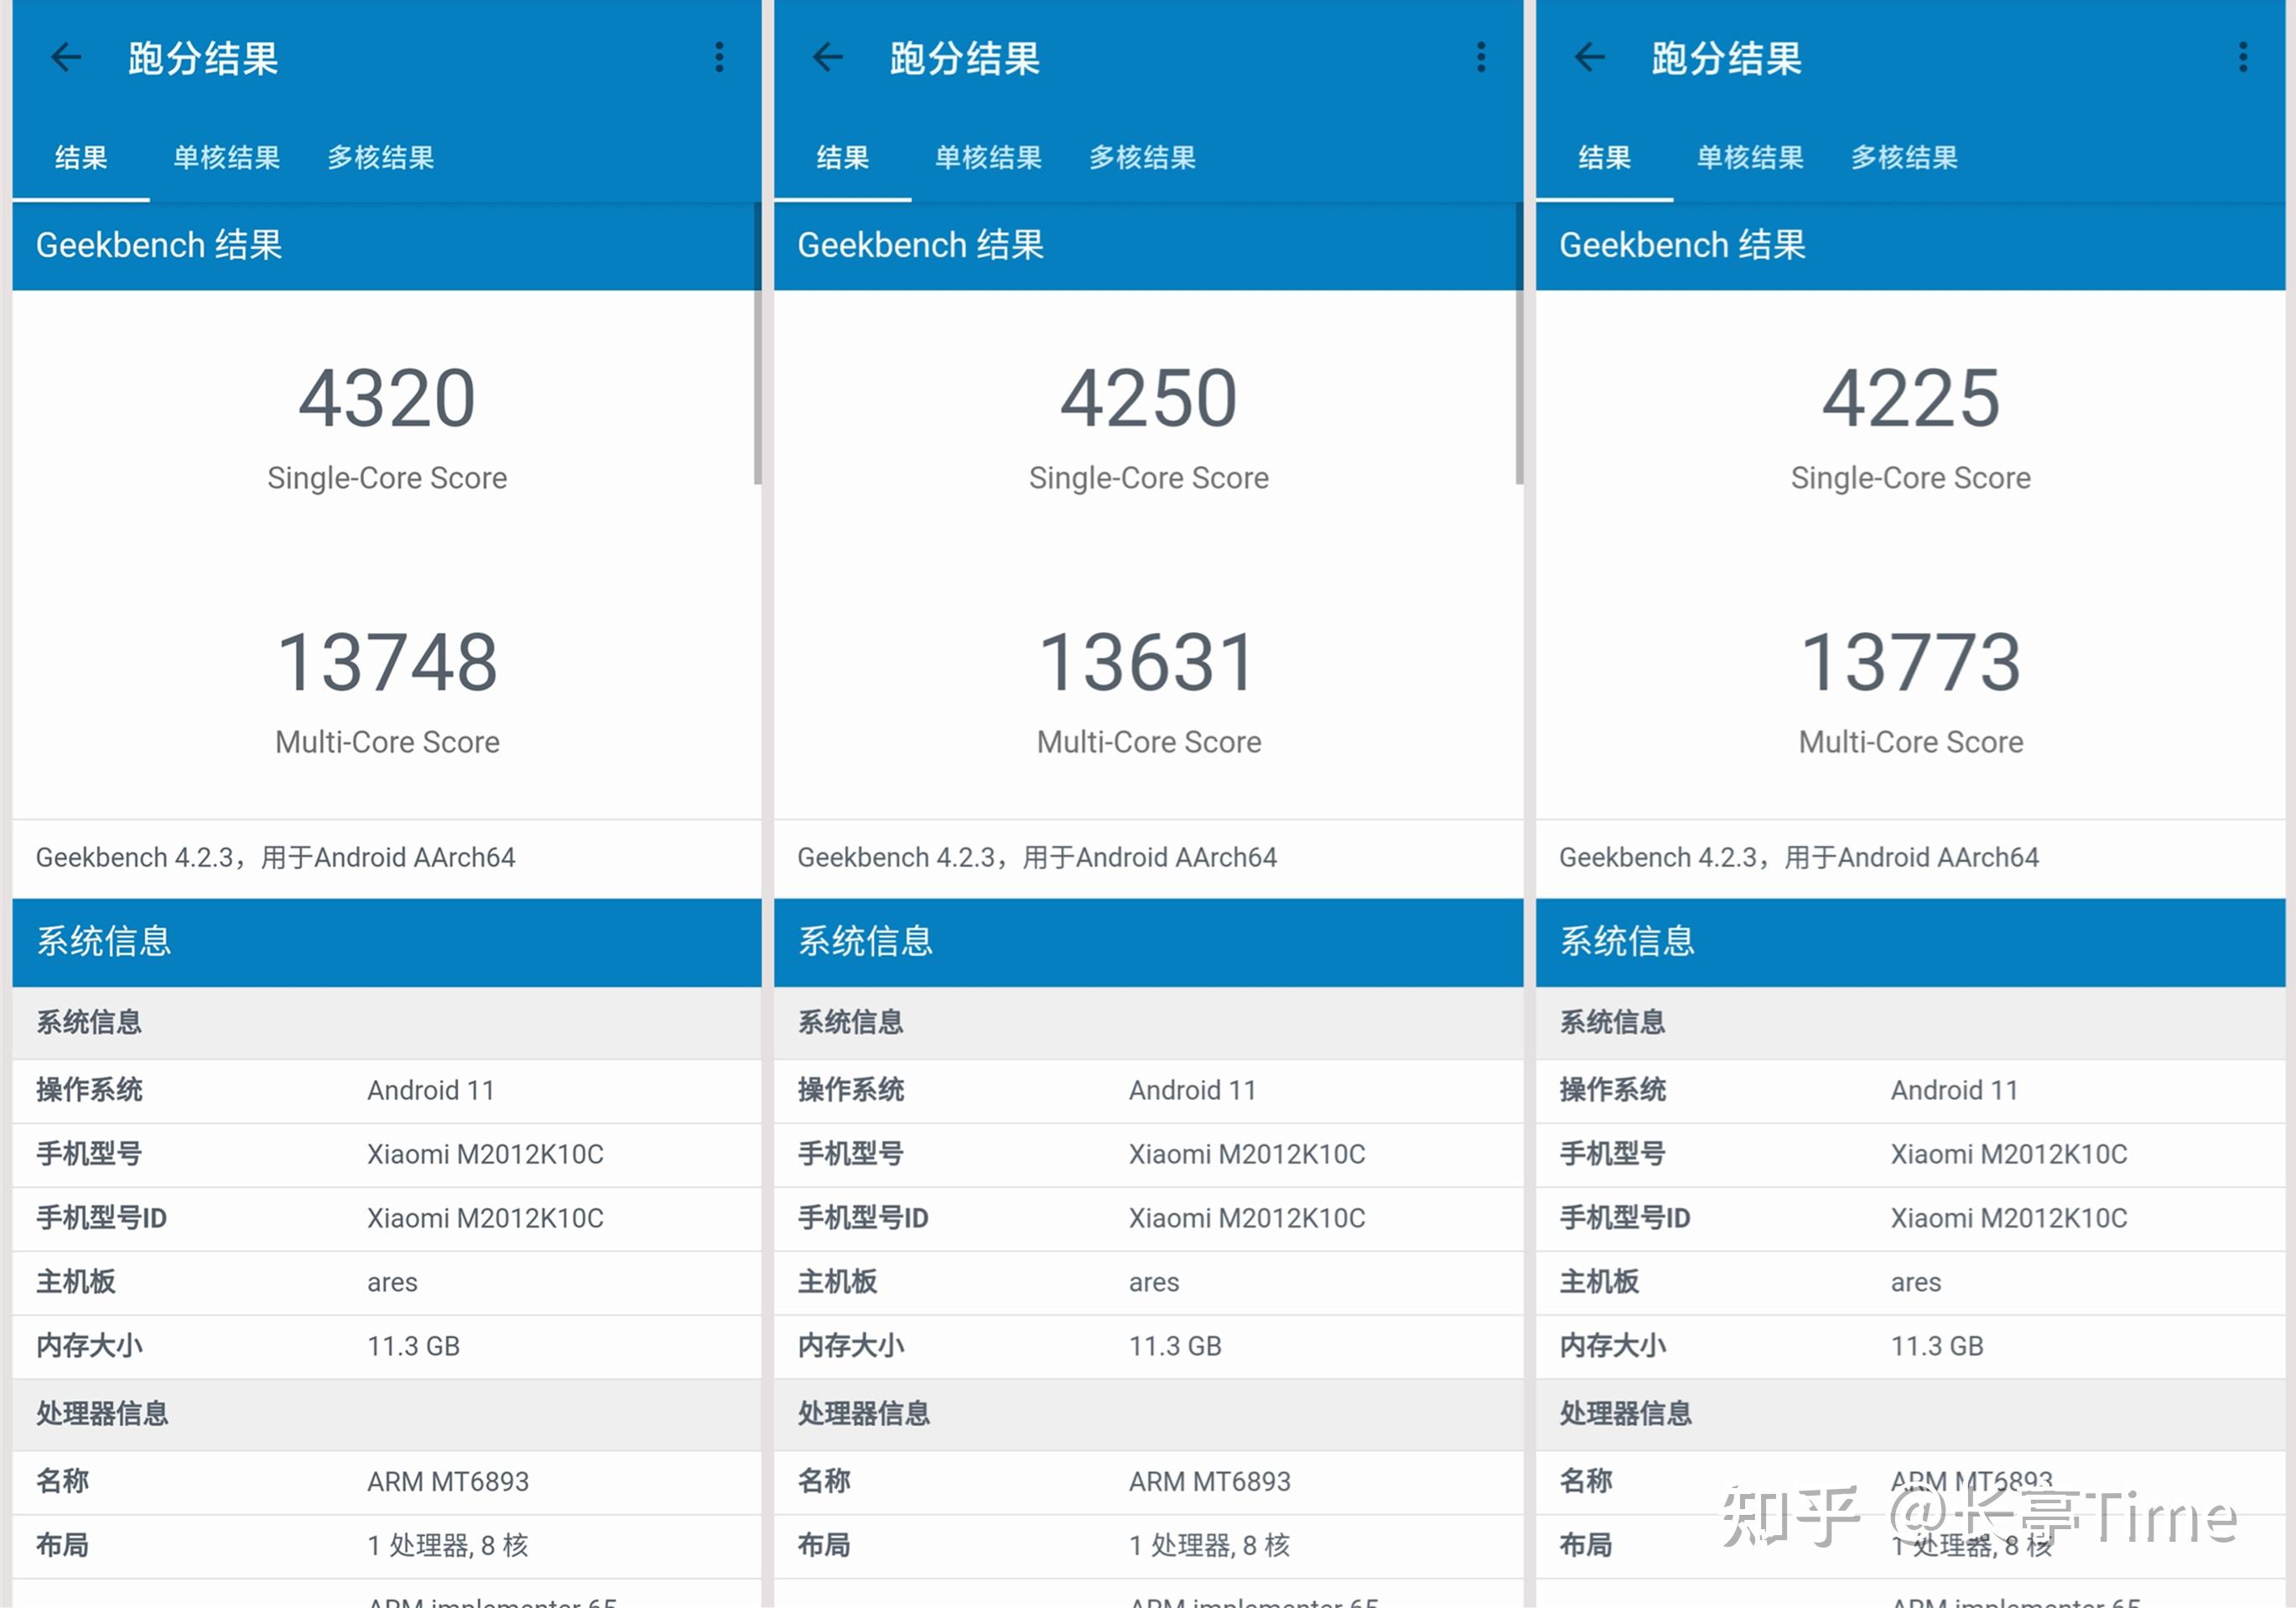Tap back arrow in the 4320-score panel
This screenshot has height=1608, width=2296.
tap(66, 57)
